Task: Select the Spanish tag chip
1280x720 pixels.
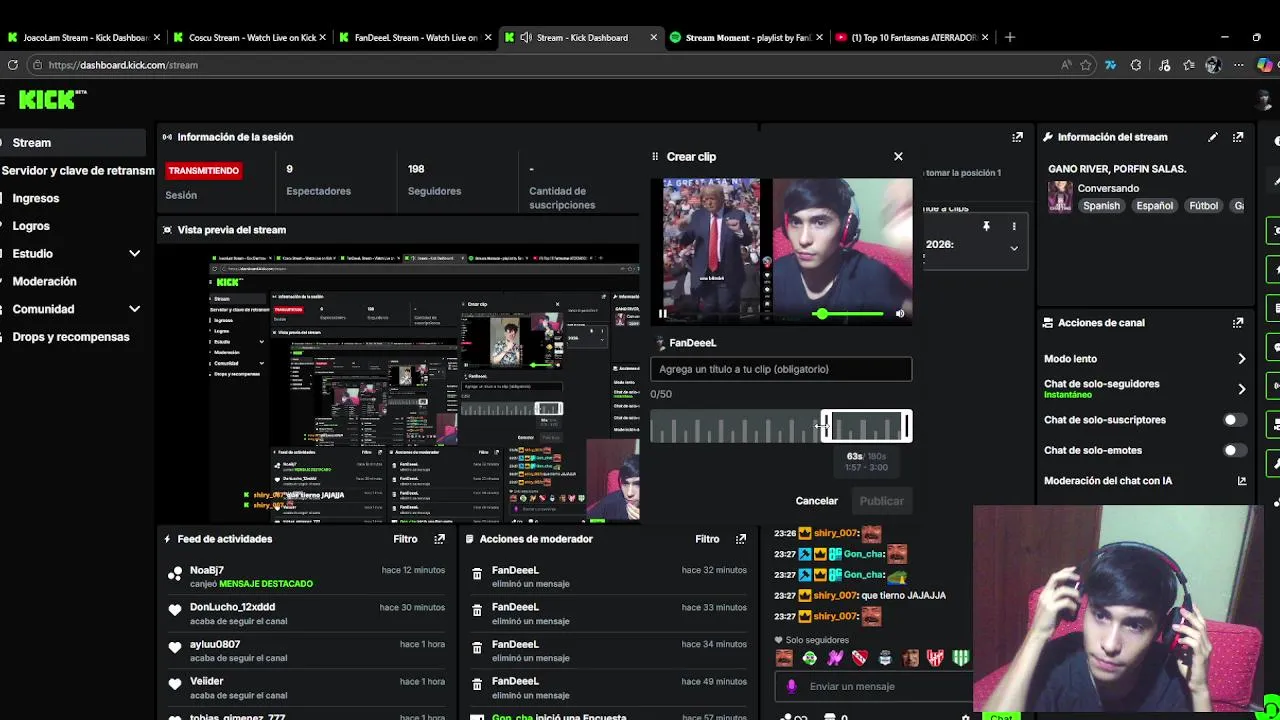Action: pyautogui.click(x=1101, y=206)
